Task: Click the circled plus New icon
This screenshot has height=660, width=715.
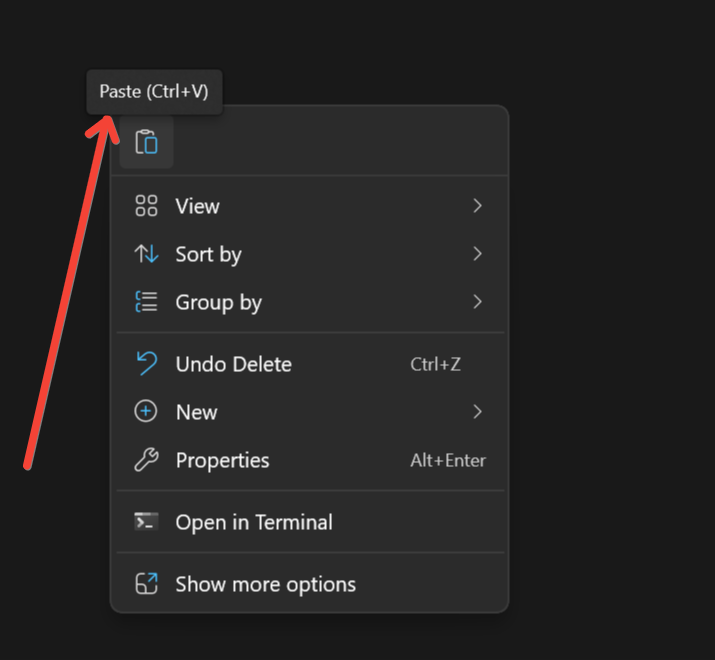Action: coord(146,412)
